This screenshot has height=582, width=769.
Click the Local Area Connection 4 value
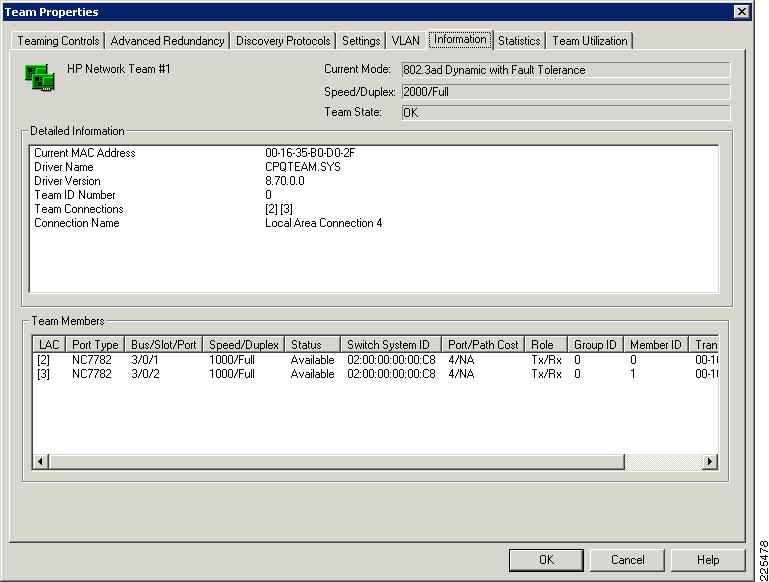pyautogui.click(x=324, y=223)
